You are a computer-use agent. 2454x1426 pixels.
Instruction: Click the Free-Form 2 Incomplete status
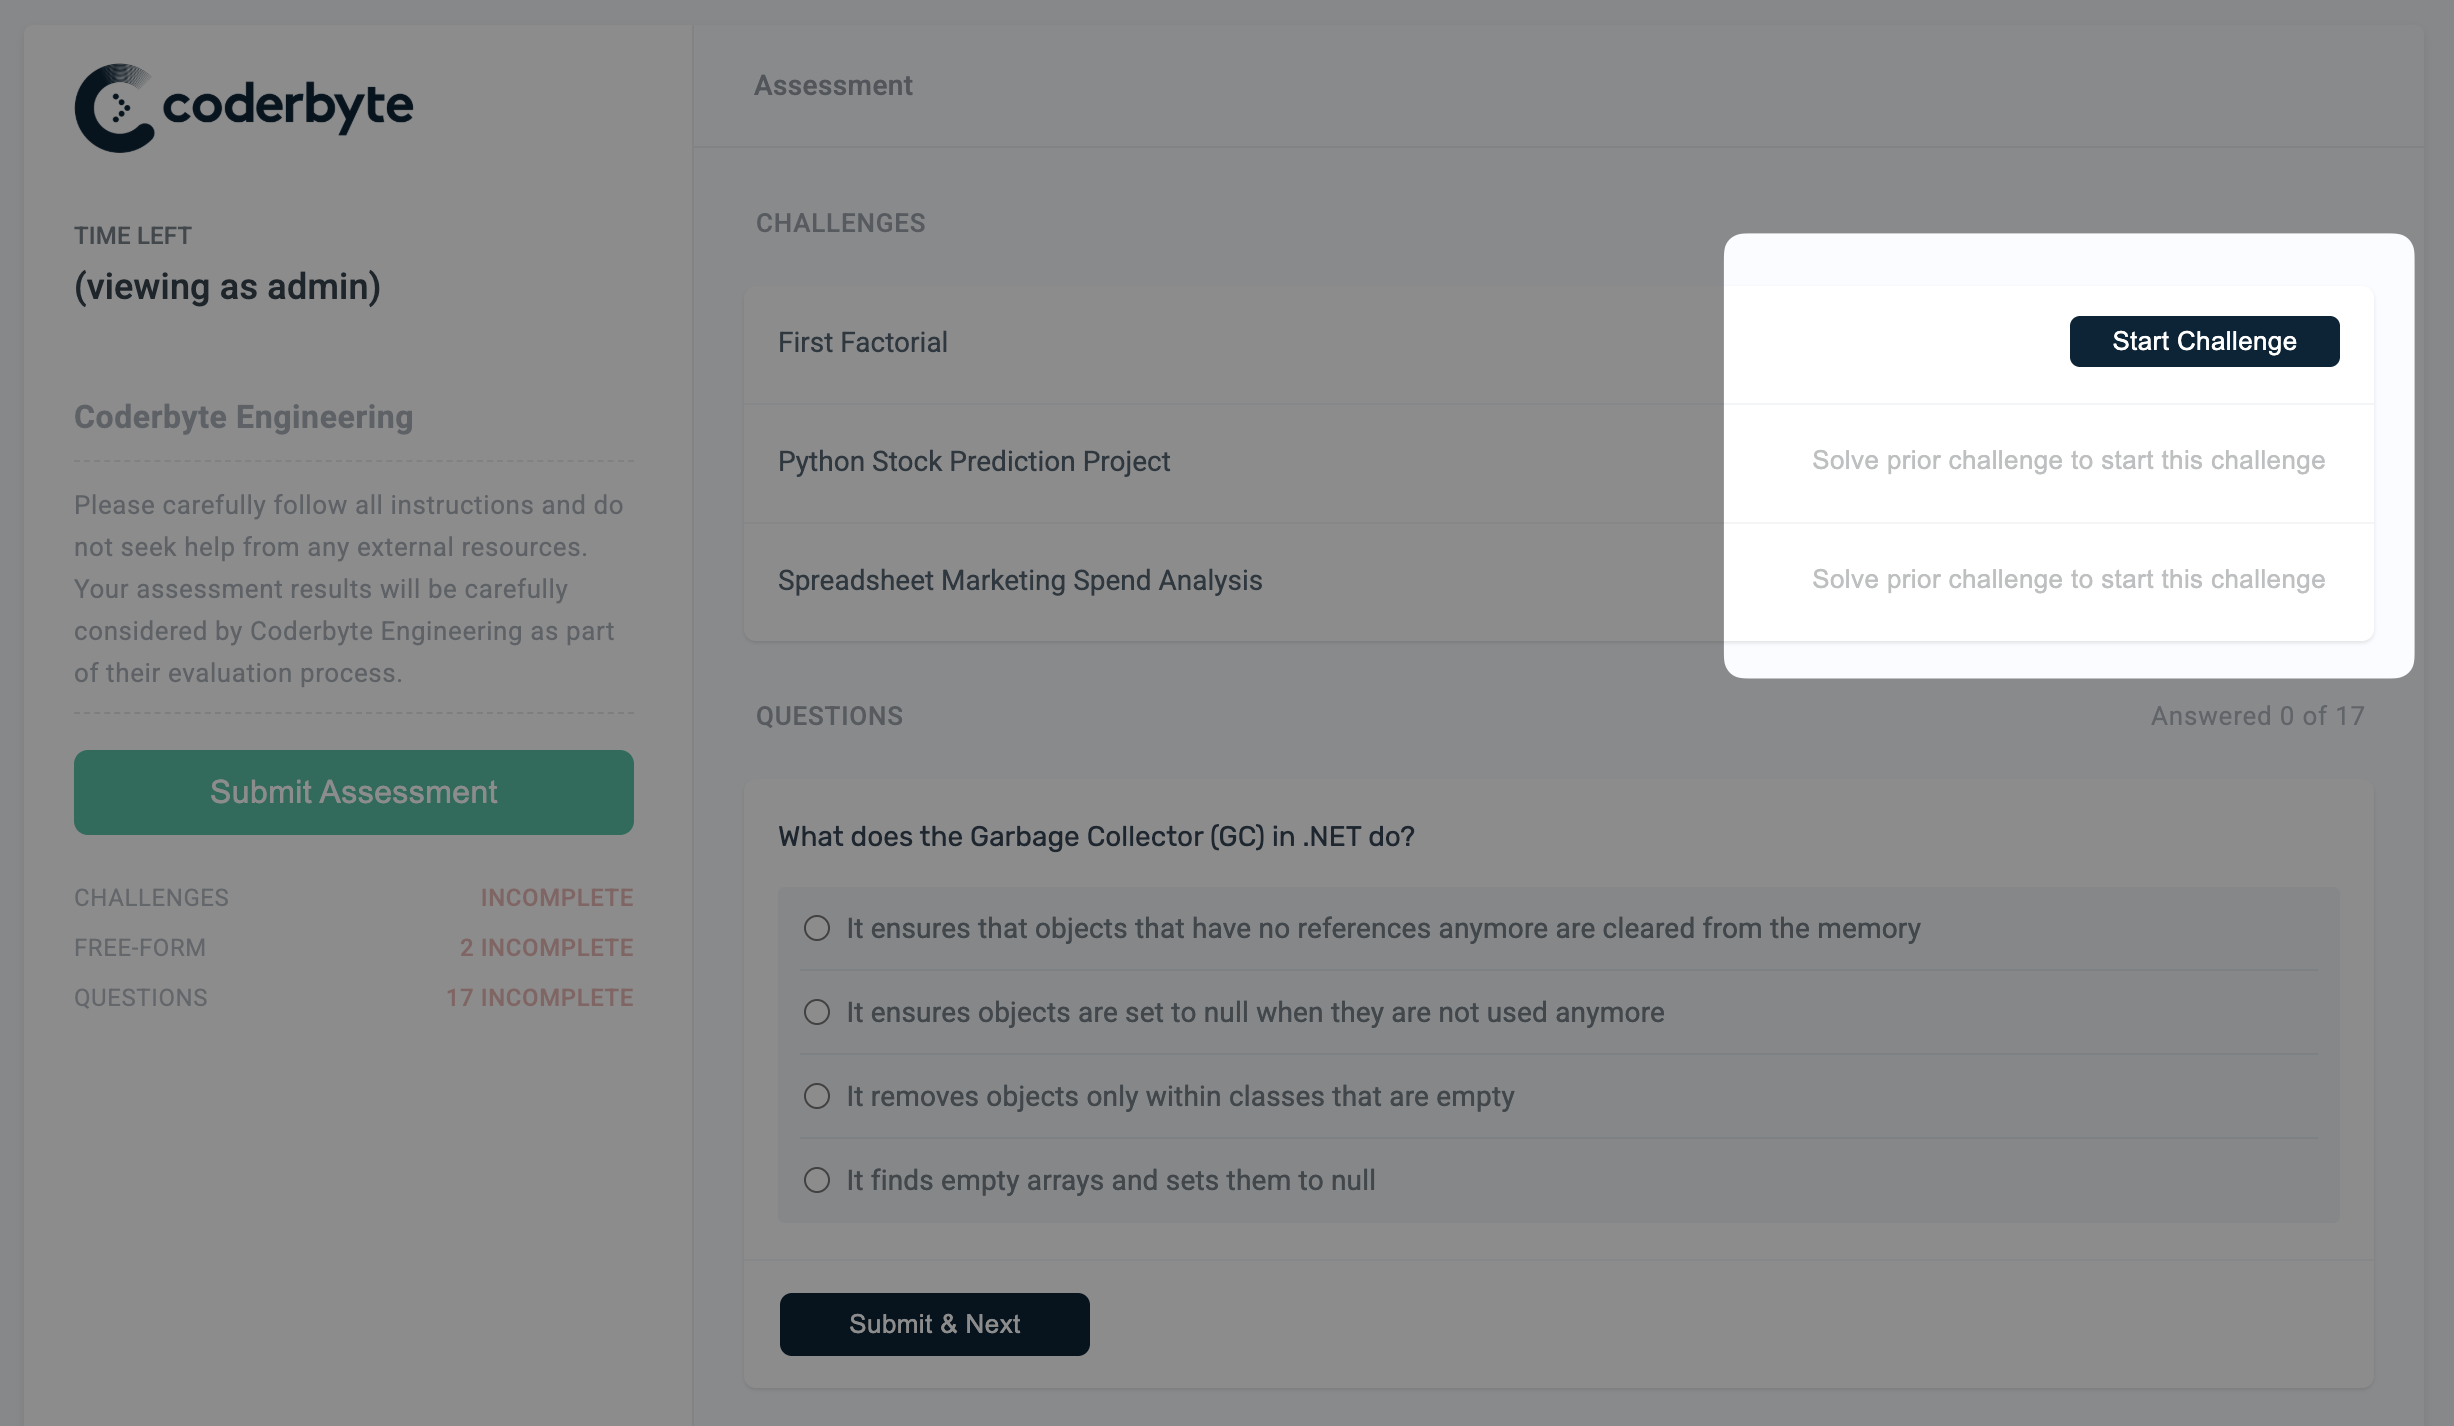tap(546, 948)
